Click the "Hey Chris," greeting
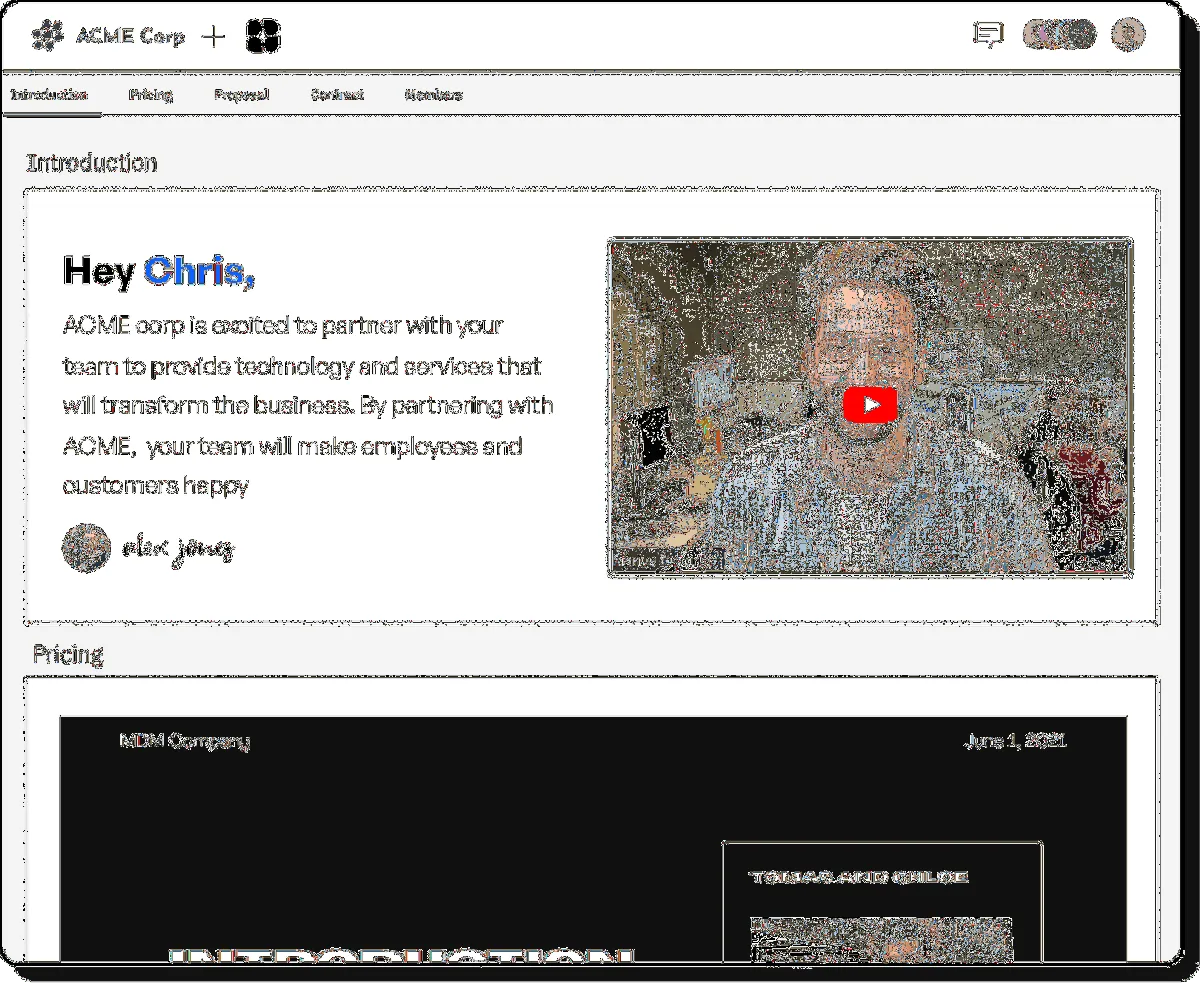 (x=159, y=271)
